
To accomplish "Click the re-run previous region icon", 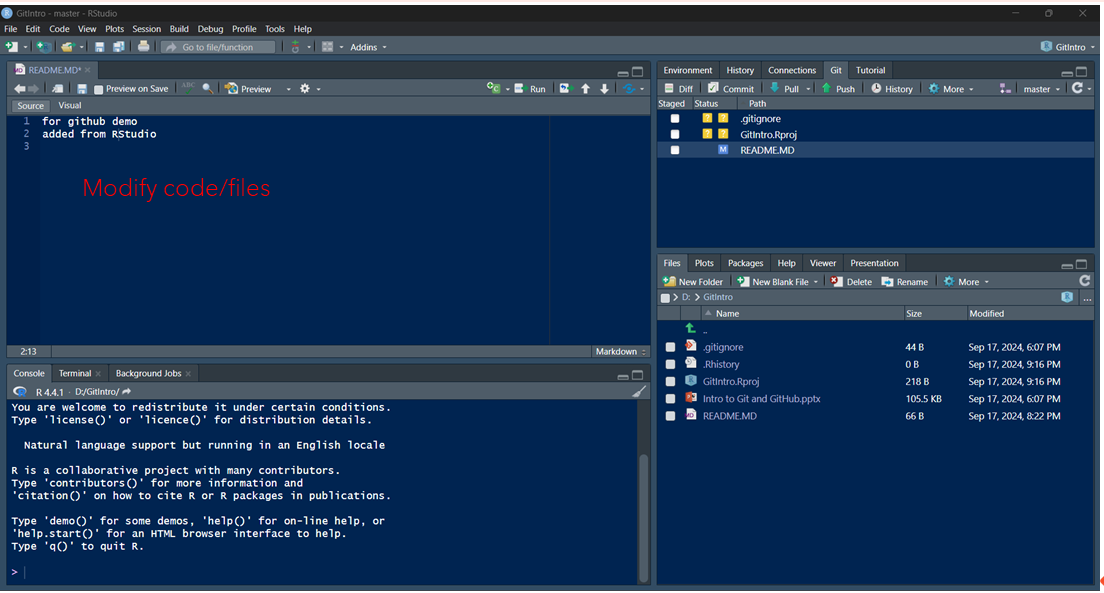I will click(565, 88).
